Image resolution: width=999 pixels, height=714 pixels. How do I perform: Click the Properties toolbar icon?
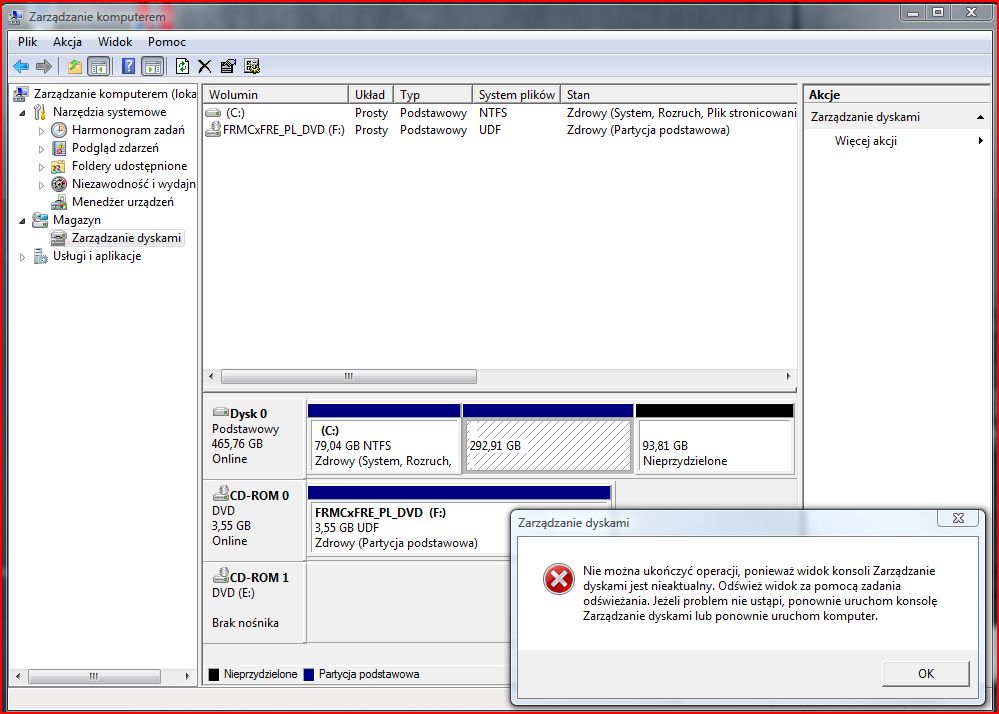(227, 66)
